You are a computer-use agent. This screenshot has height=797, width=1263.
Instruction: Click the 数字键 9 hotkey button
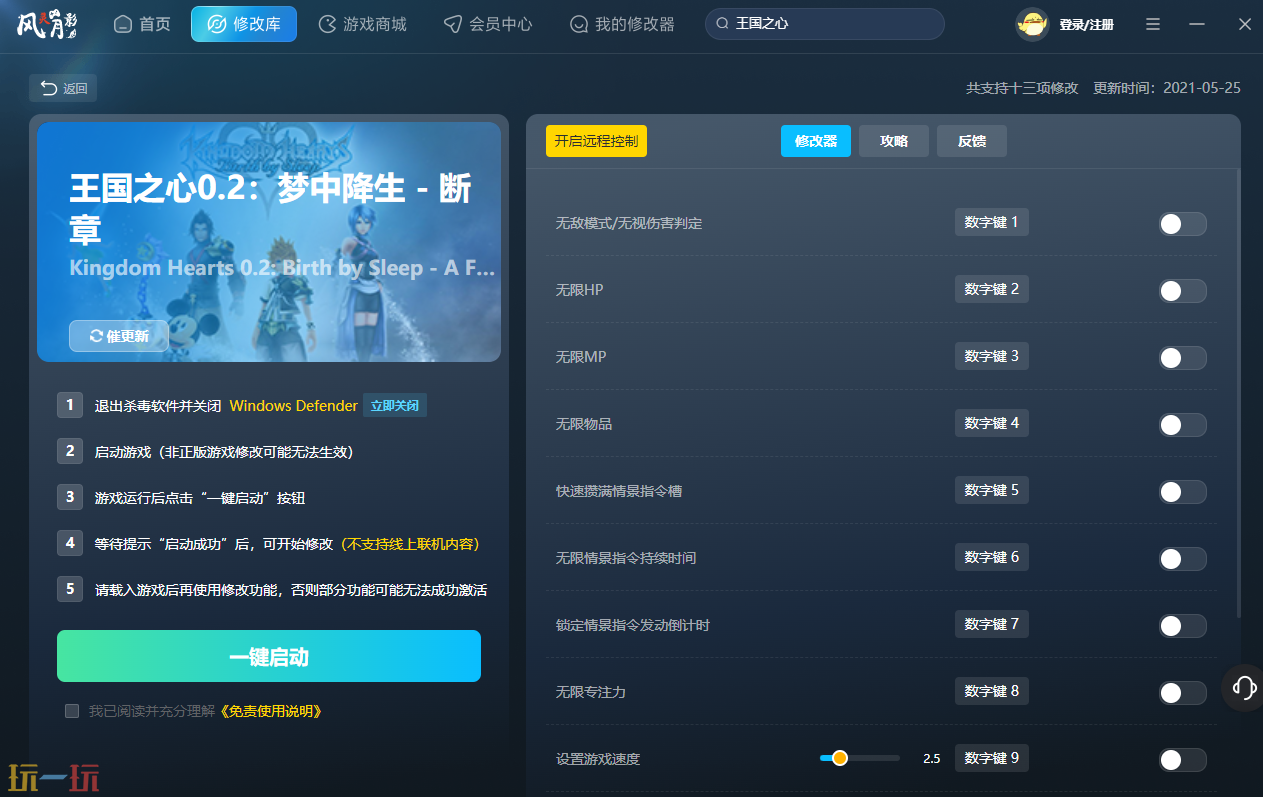pos(992,758)
